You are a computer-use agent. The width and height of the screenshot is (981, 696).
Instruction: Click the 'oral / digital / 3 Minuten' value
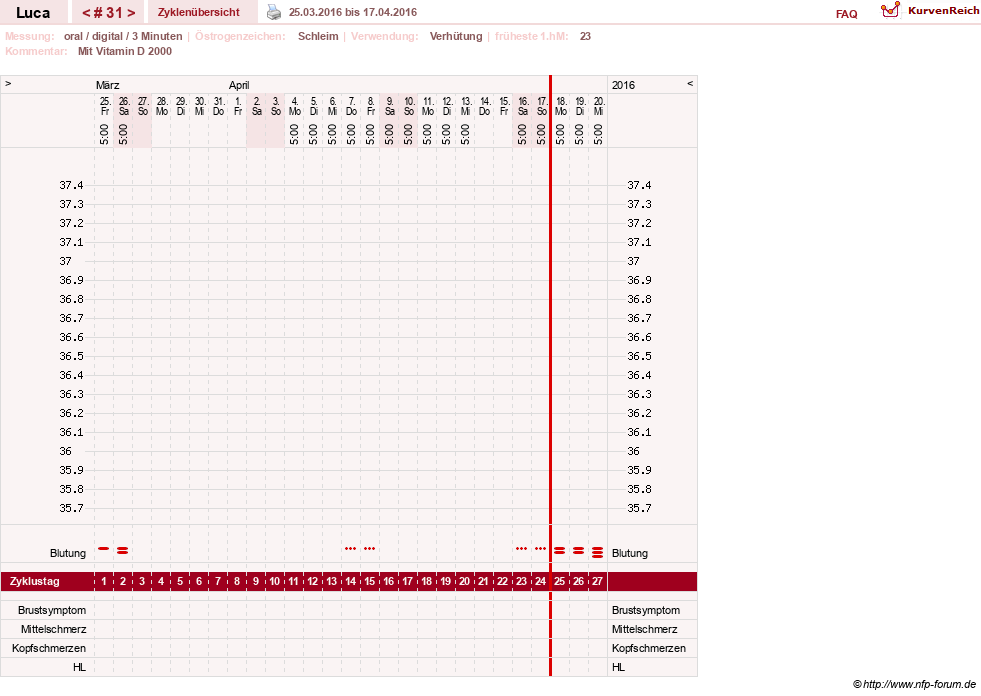click(123, 36)
